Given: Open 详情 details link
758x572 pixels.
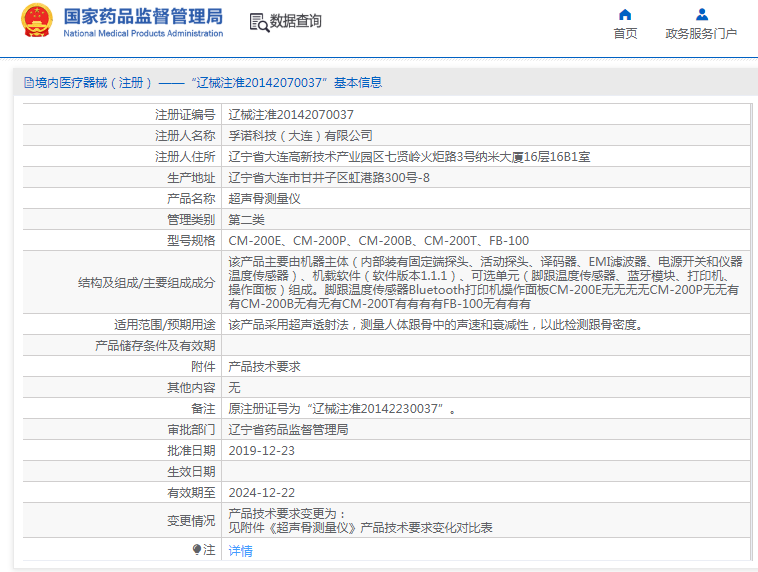Looking at the screenshot, I should pos(240,551).
